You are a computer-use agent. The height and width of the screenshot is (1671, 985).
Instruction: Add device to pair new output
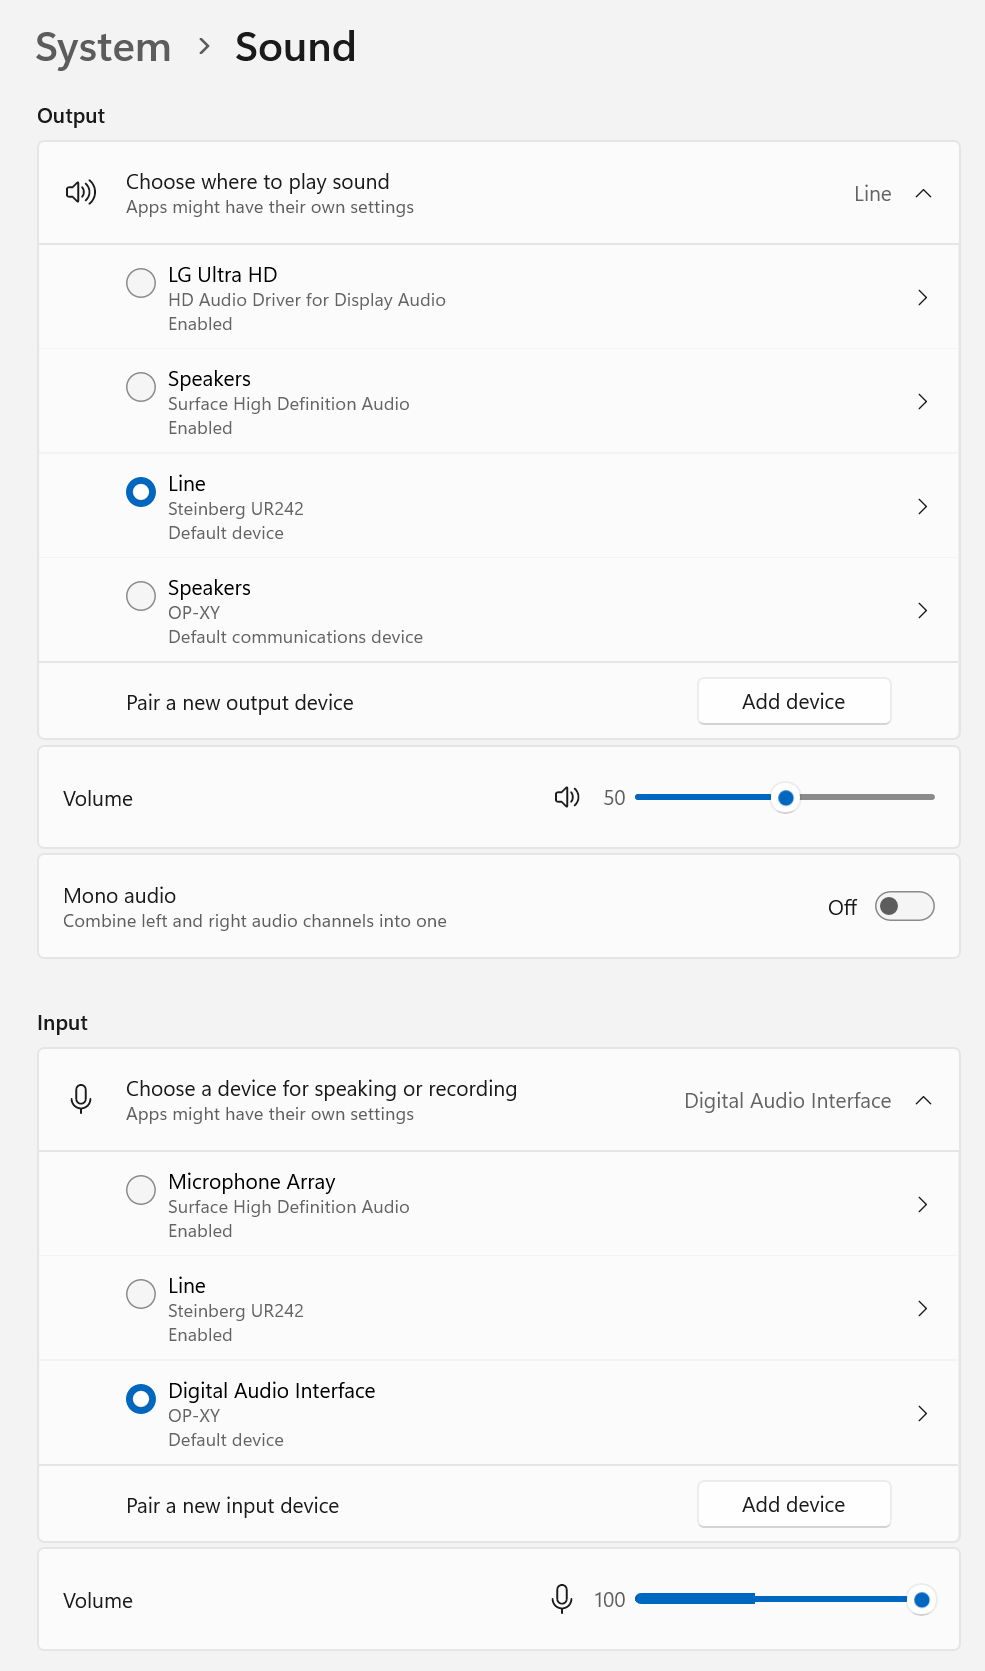794,701
